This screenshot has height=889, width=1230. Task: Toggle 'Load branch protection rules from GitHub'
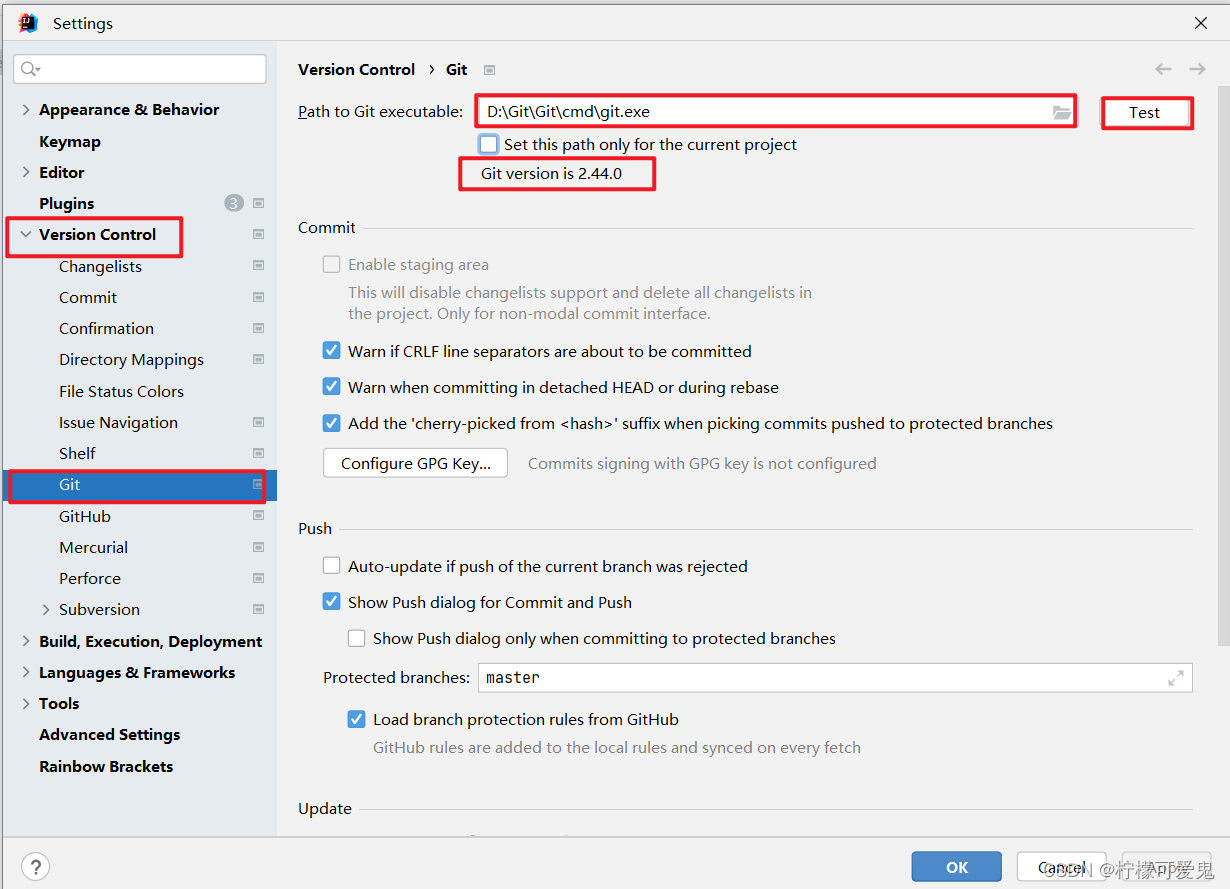(x=357, y=719)
